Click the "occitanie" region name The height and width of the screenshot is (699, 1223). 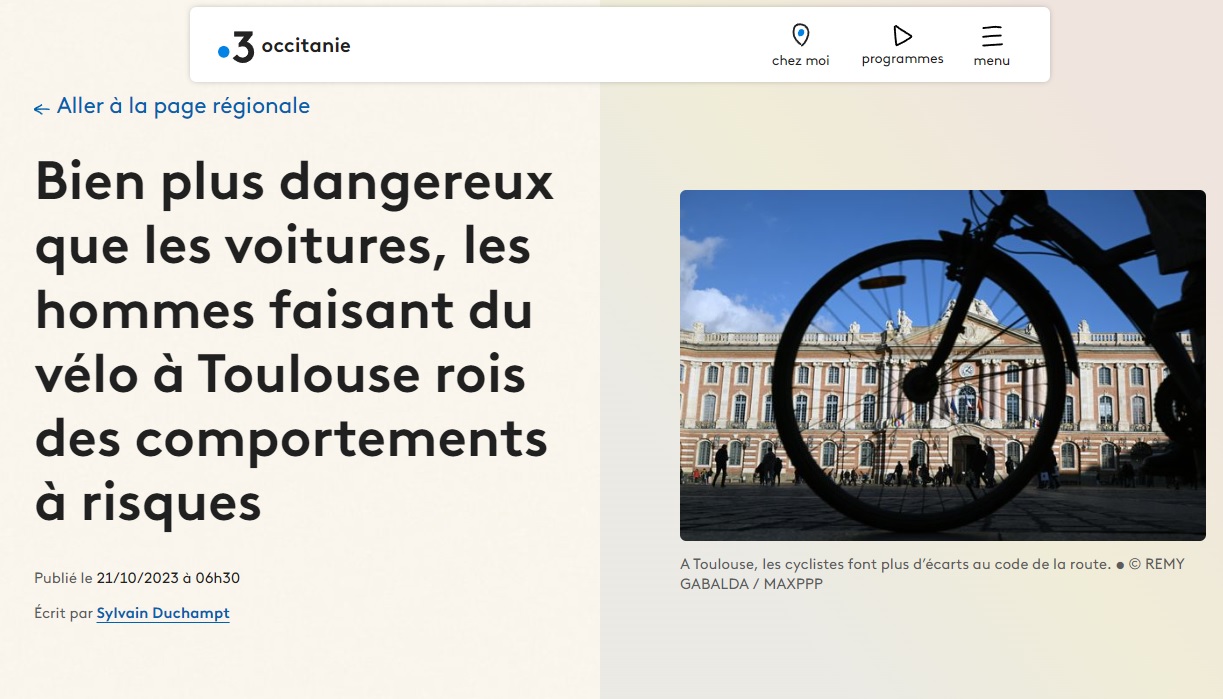click(x=305, y=46)
